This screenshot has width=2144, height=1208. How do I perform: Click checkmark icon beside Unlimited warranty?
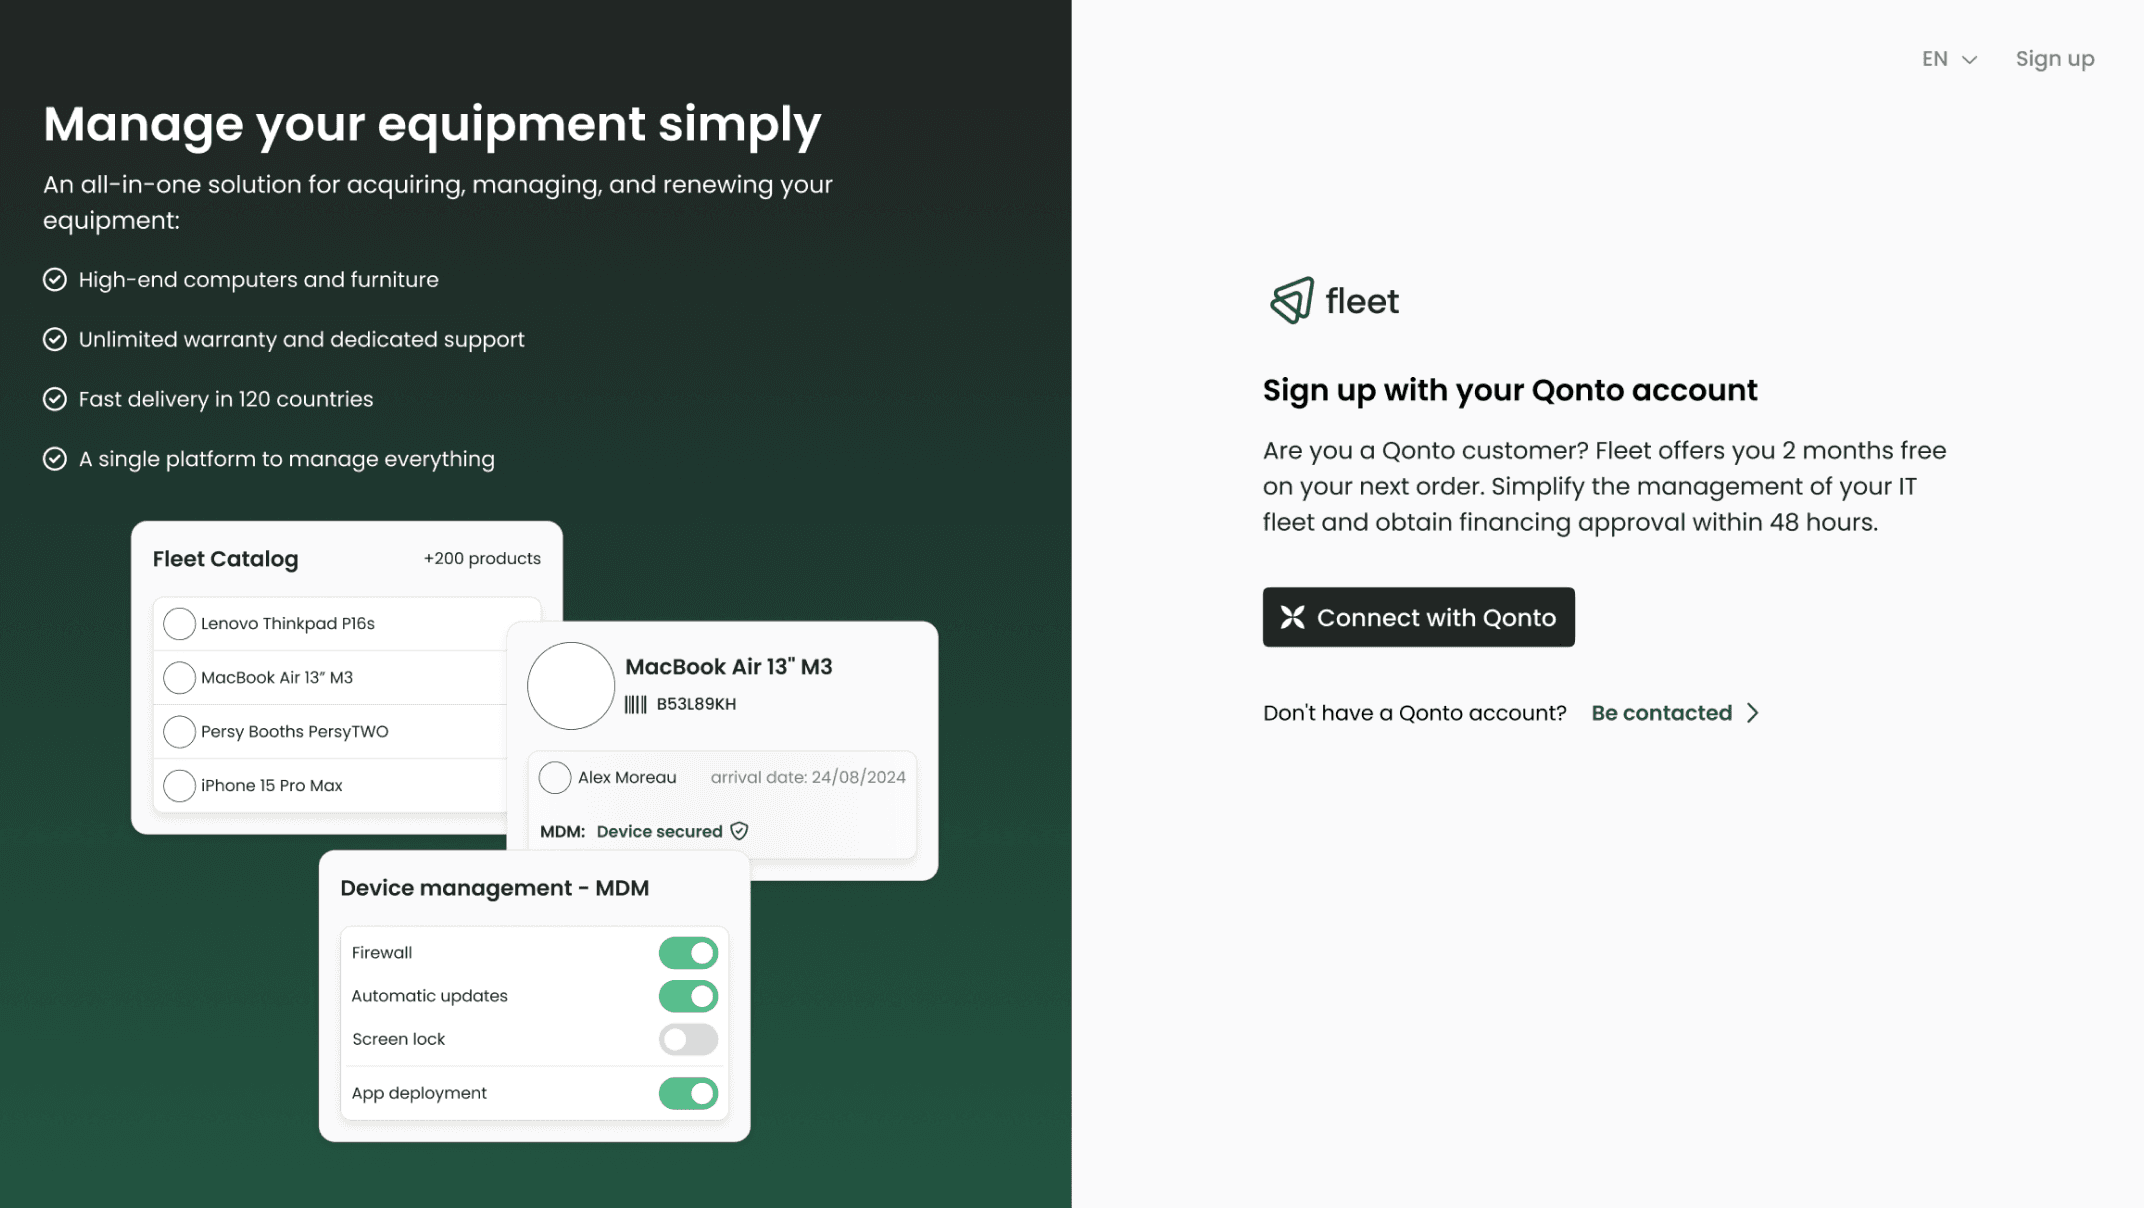pyautogui.click(x=55, y=340)
